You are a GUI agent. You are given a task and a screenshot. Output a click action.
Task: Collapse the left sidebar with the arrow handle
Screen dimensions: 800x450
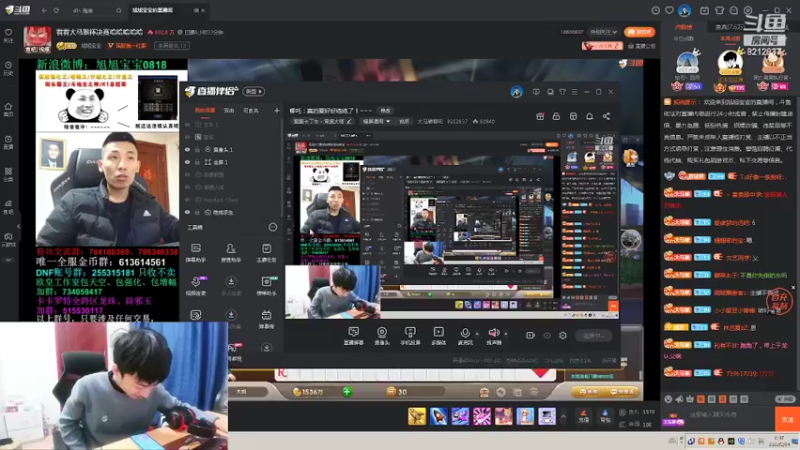pyautogui.click(x=18, y=226)
